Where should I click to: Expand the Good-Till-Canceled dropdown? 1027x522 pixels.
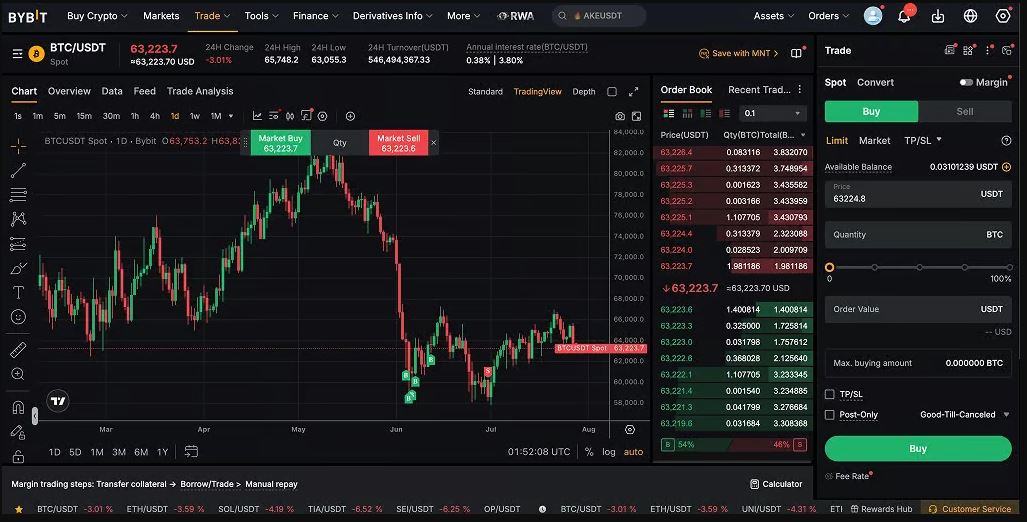(965, 415)
